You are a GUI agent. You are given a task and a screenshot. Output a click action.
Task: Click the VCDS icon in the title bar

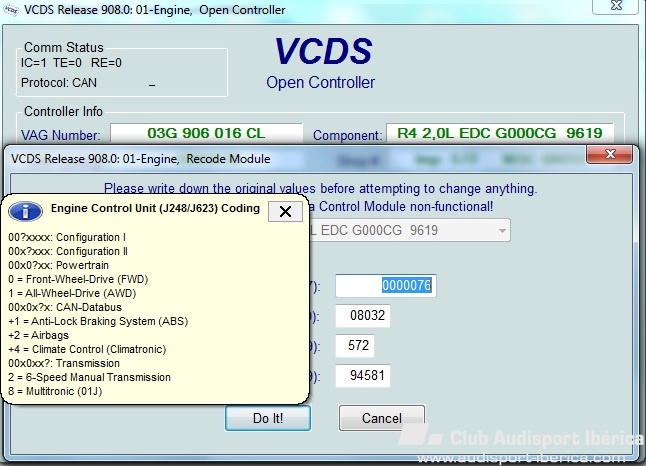pos(11,10)
